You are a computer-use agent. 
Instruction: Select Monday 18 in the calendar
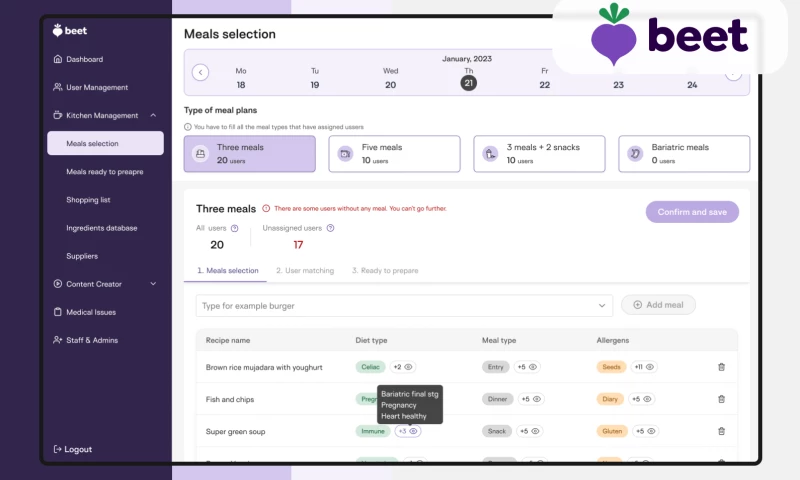click(x=241, y=78)
